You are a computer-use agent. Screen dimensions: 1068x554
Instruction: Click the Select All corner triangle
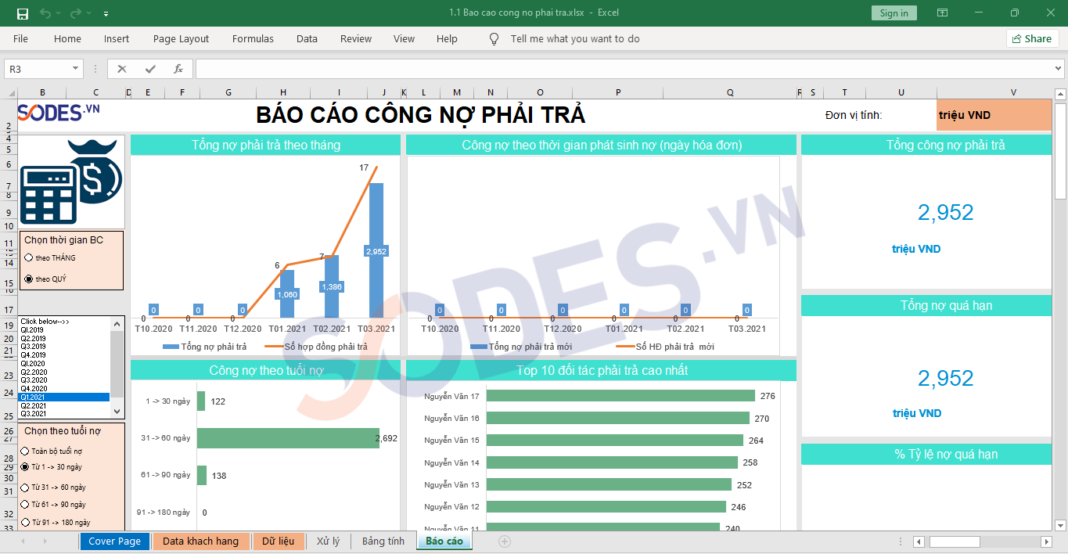click(10, 93)
